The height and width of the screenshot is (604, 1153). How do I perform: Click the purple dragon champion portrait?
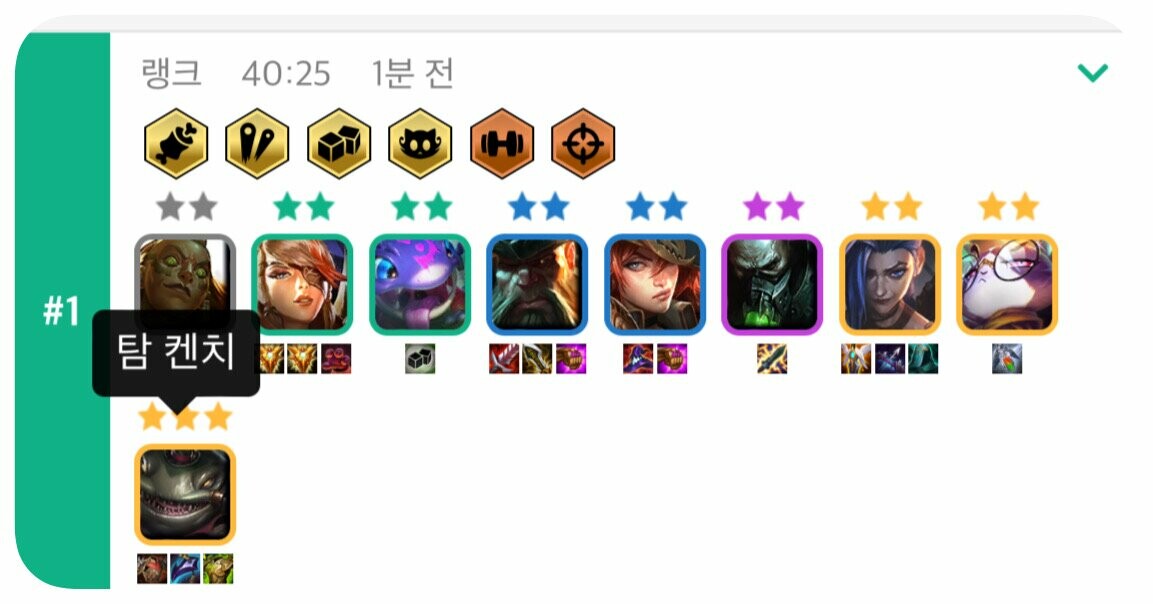tap(420, 284)
